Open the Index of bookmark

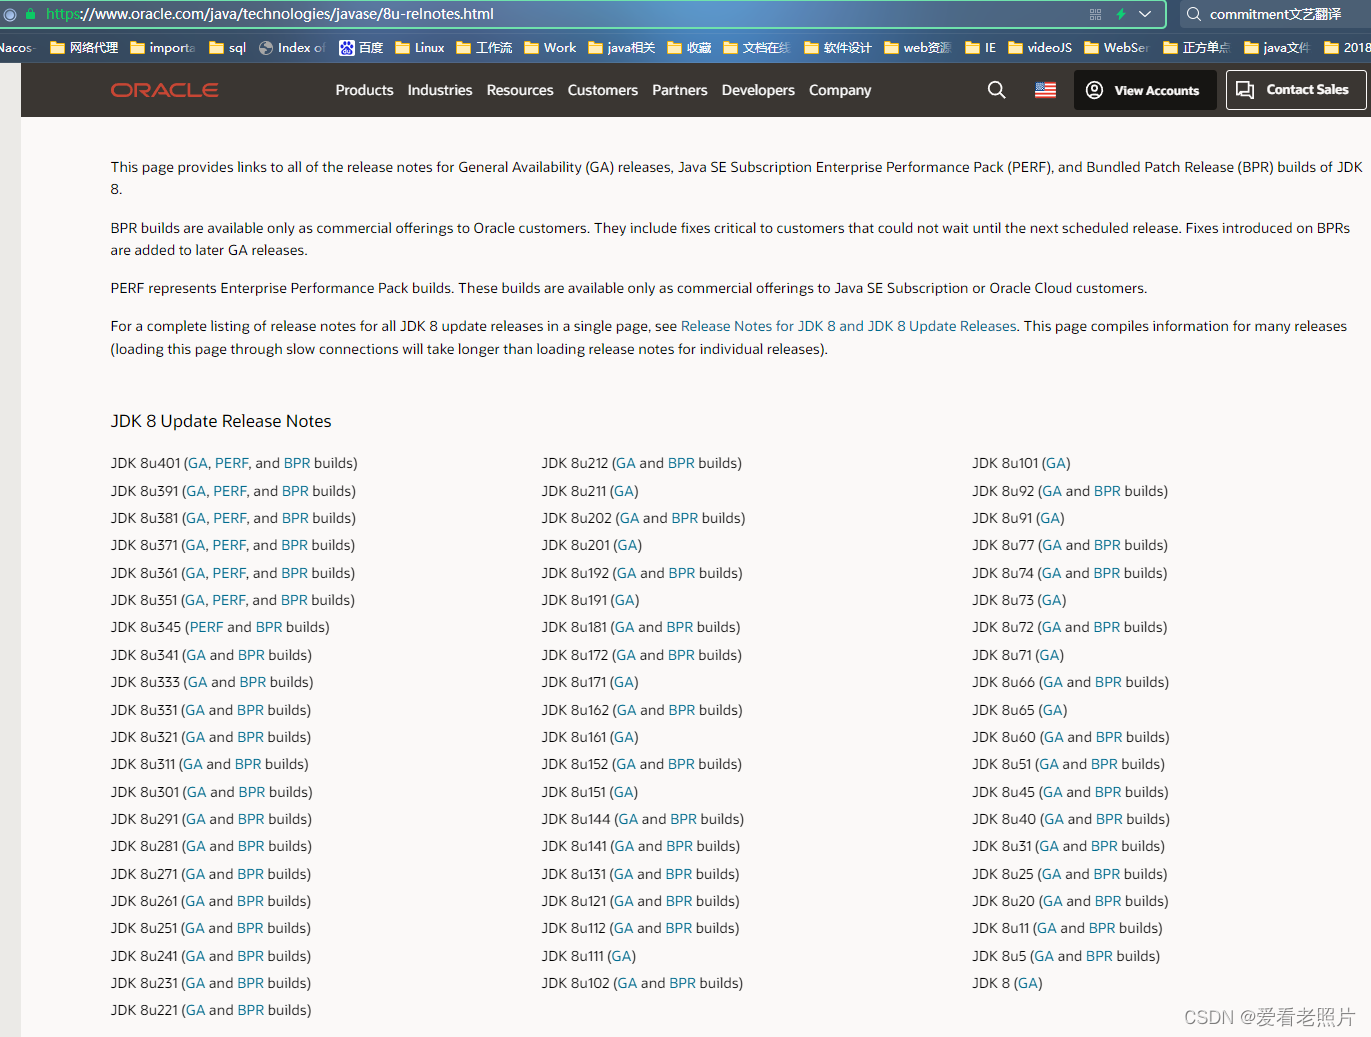tap(292, 47)
